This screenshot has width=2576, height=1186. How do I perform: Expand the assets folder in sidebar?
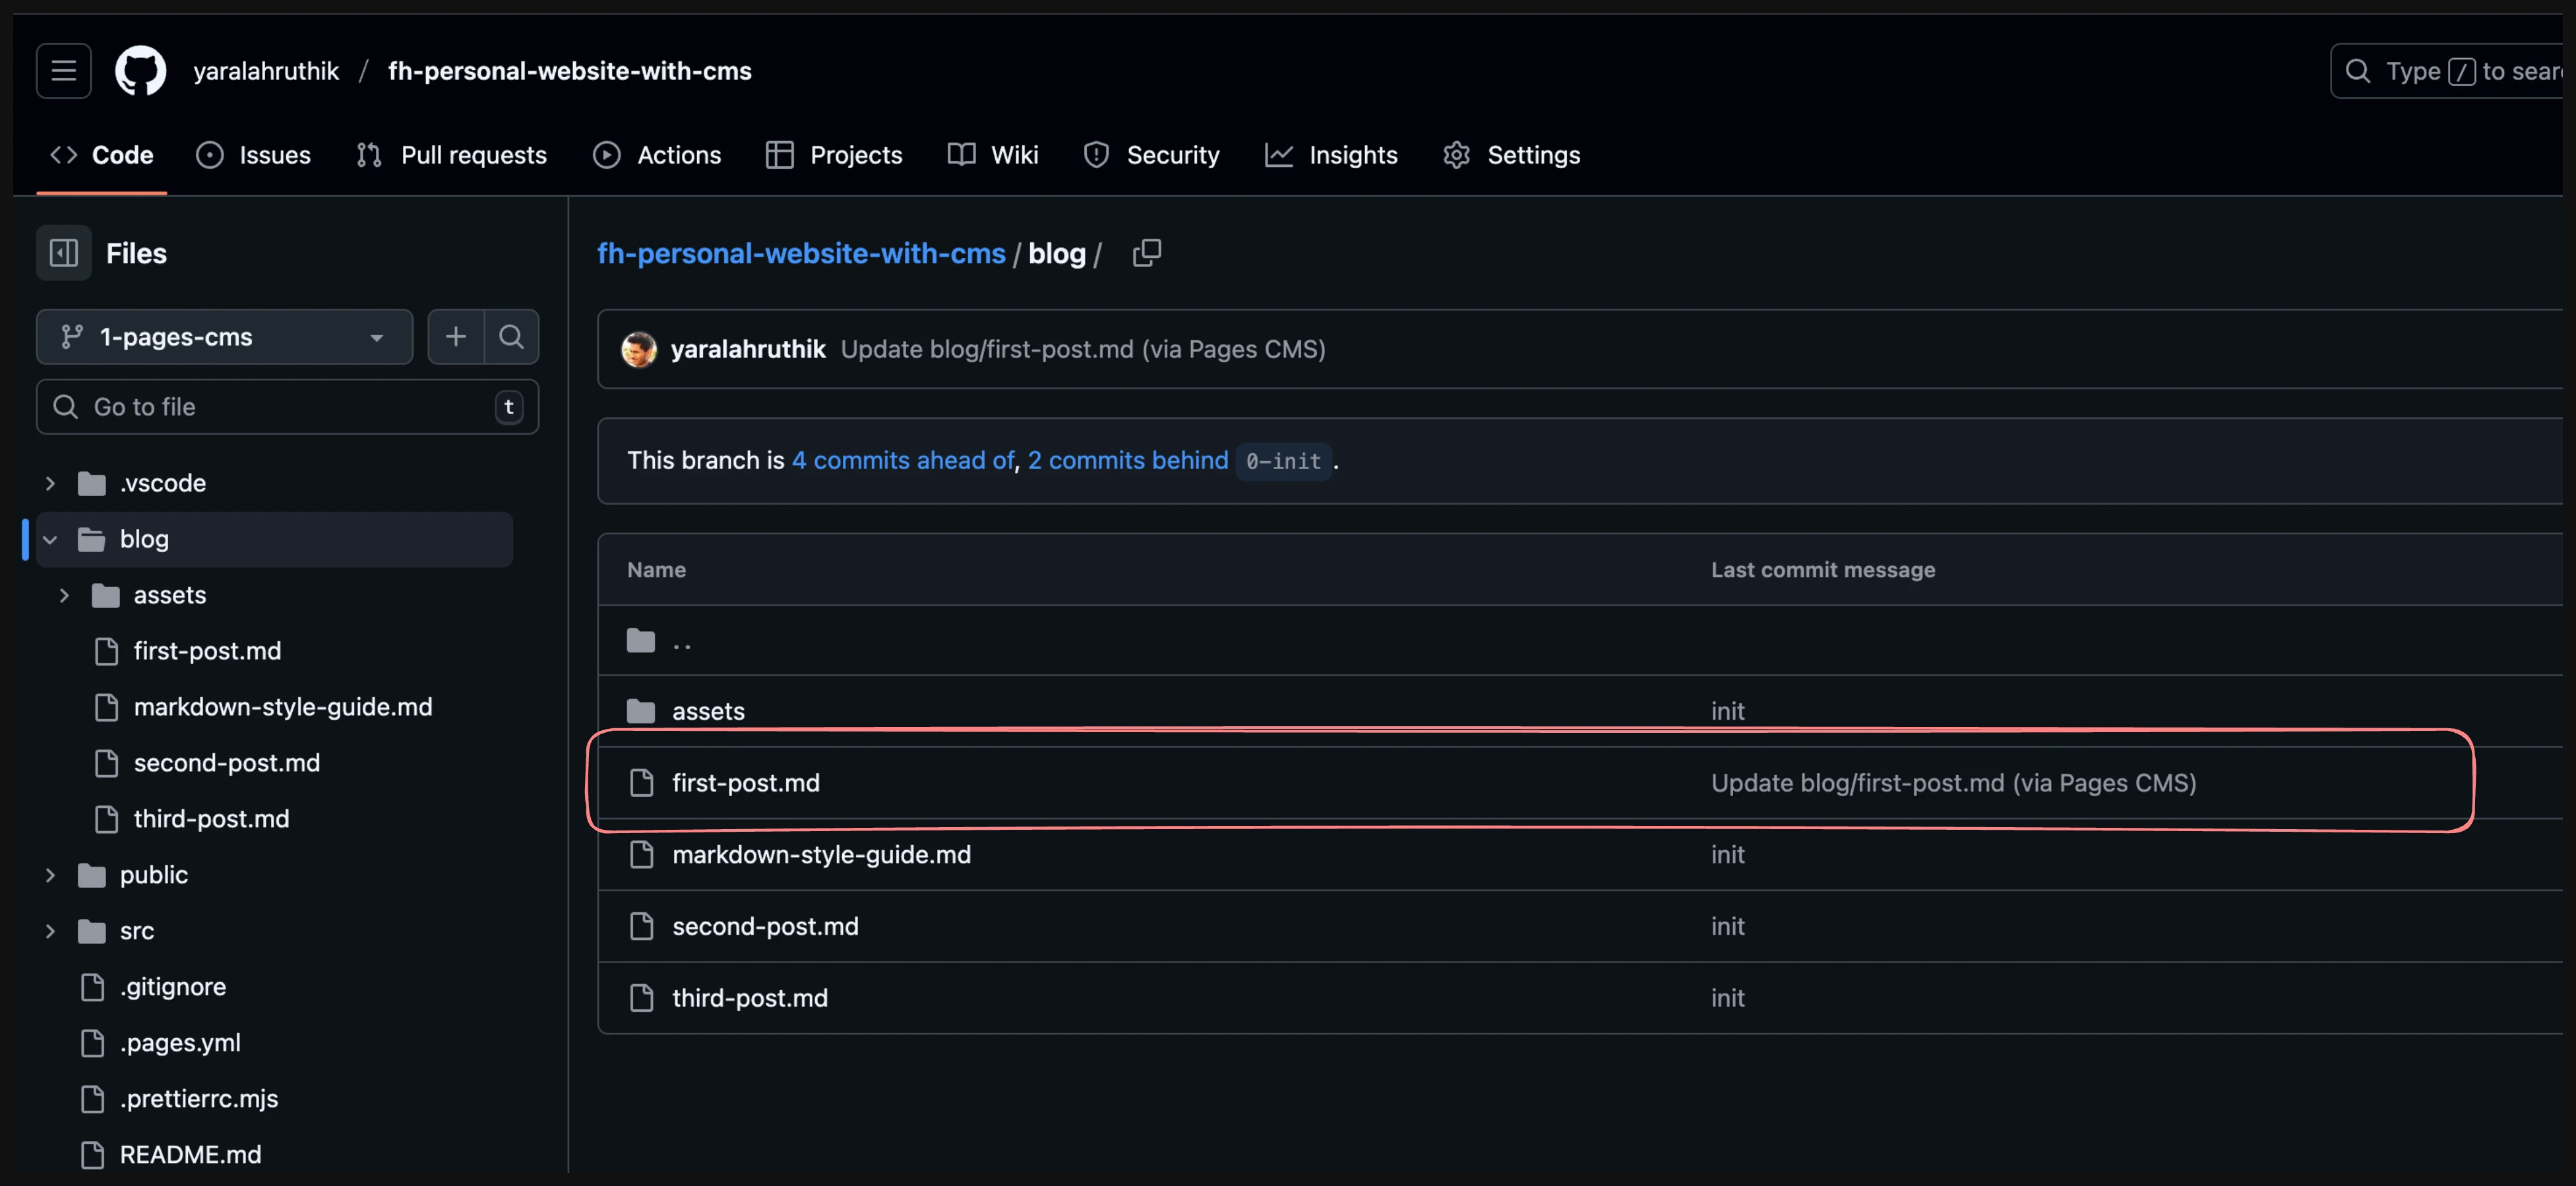64,595
